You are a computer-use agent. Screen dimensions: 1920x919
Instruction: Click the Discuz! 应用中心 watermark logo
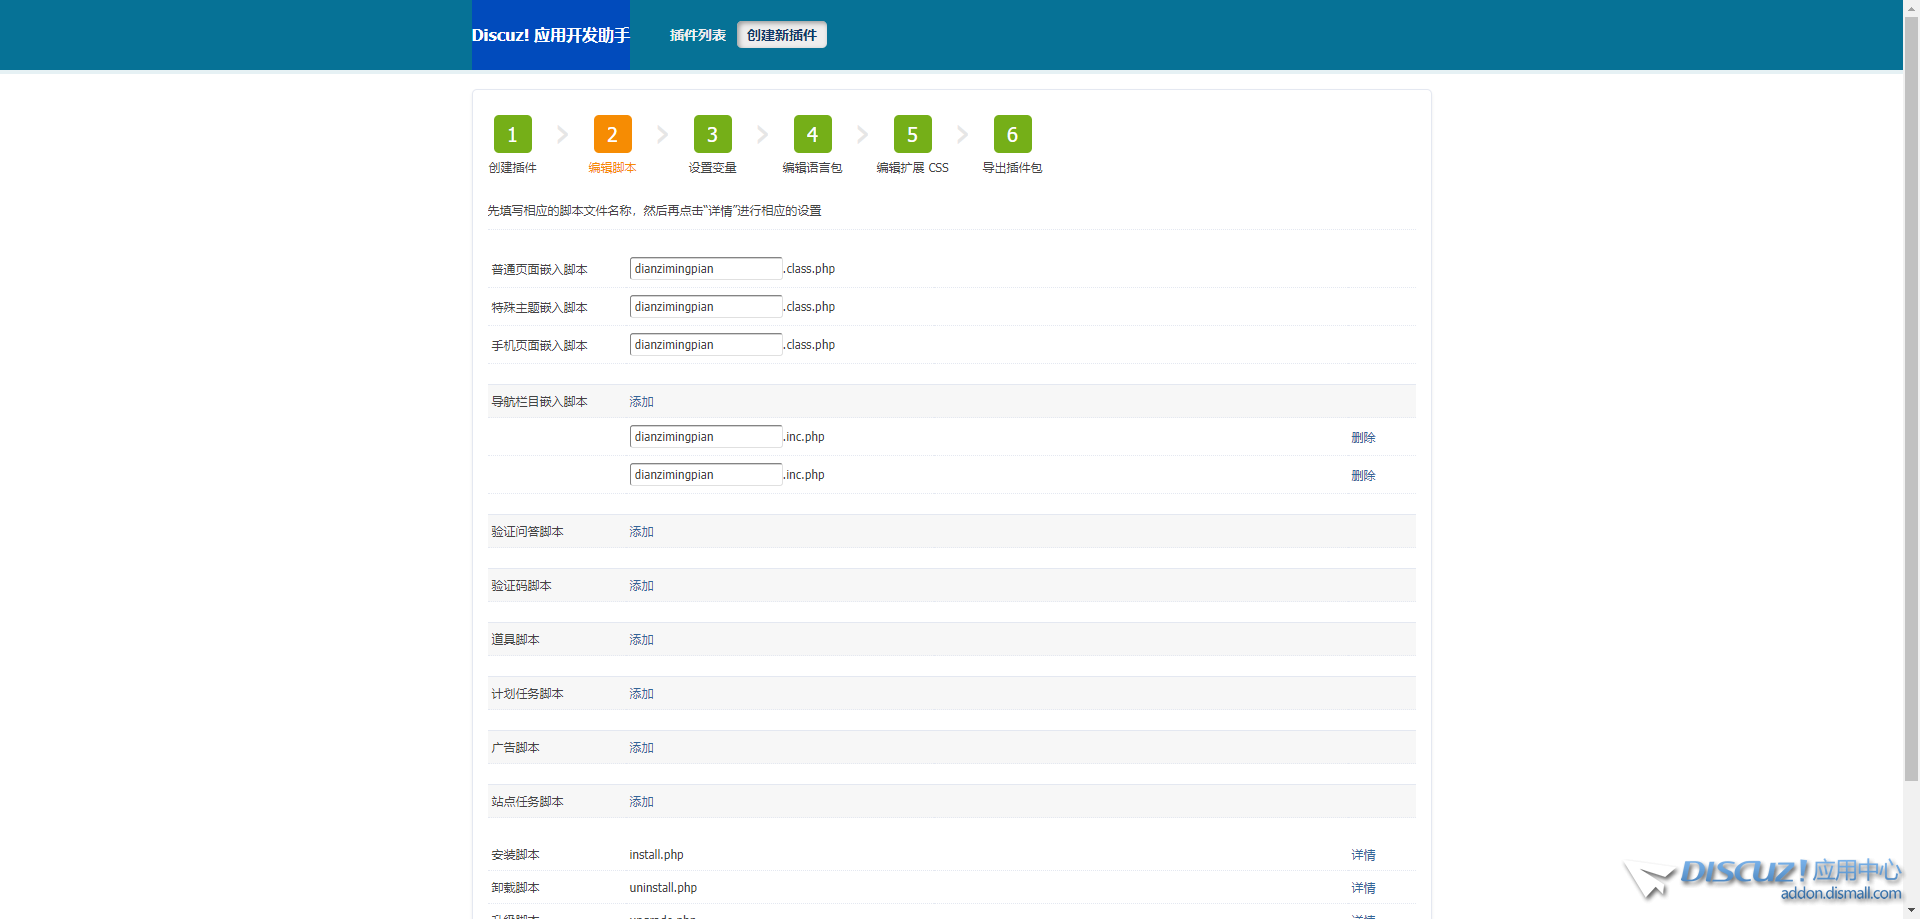coord(1766,878)
